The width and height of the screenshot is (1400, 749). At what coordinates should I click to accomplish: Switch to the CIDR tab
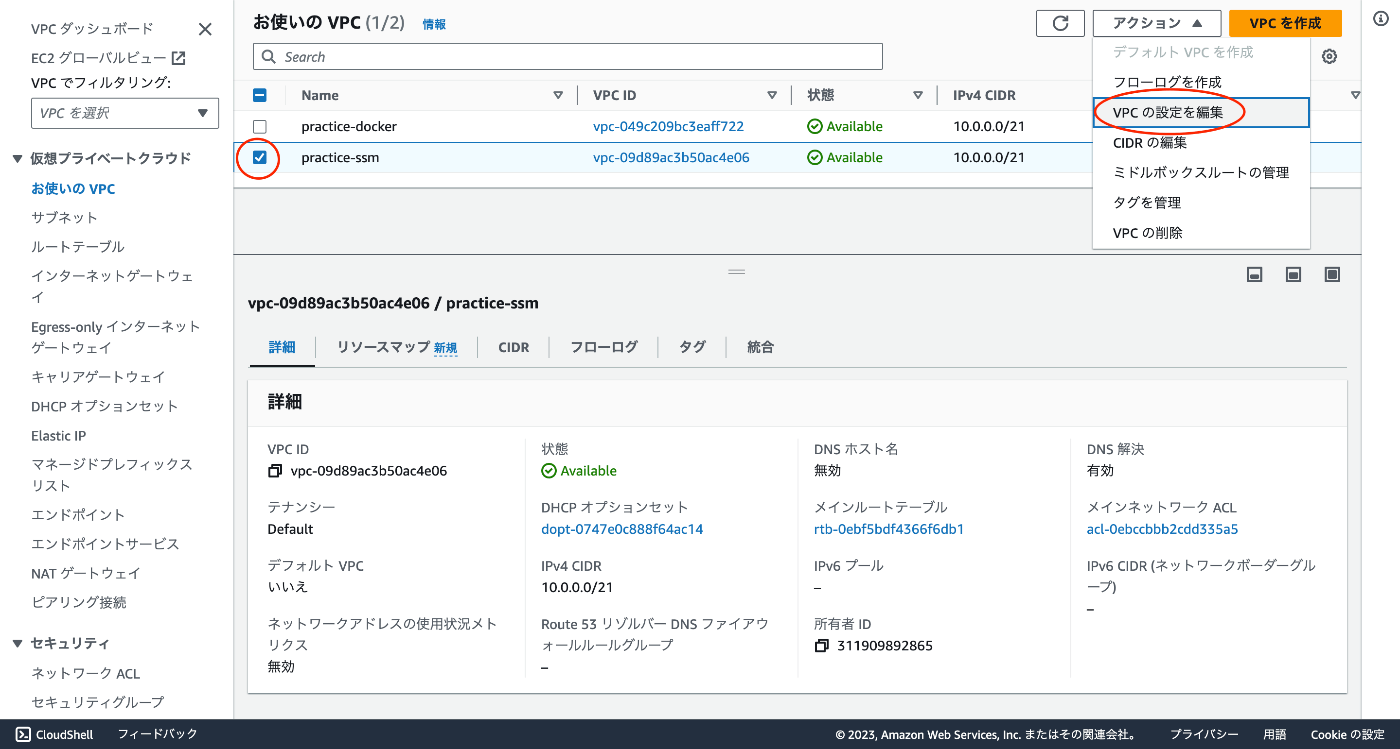pyautogui.click(x=514, y=347)
